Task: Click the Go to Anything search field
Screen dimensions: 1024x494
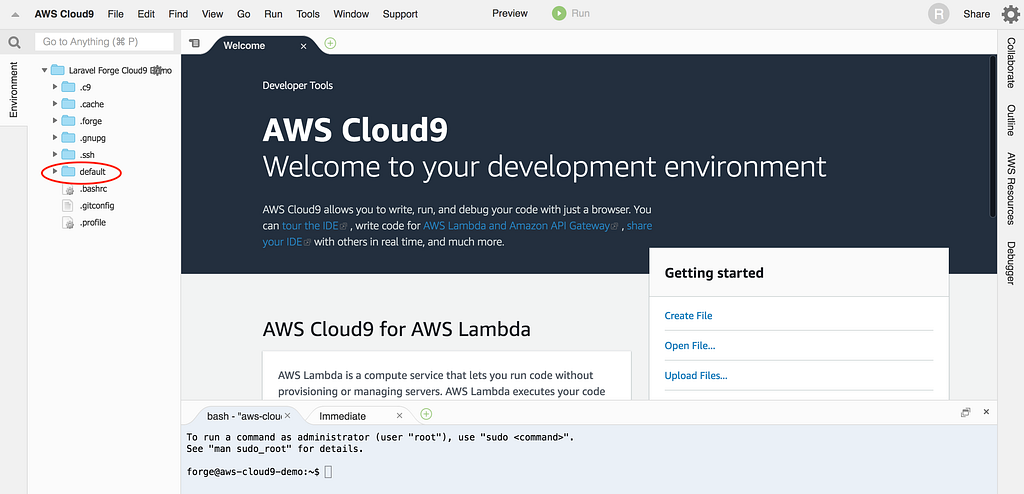Action: (x=104, y=42)
